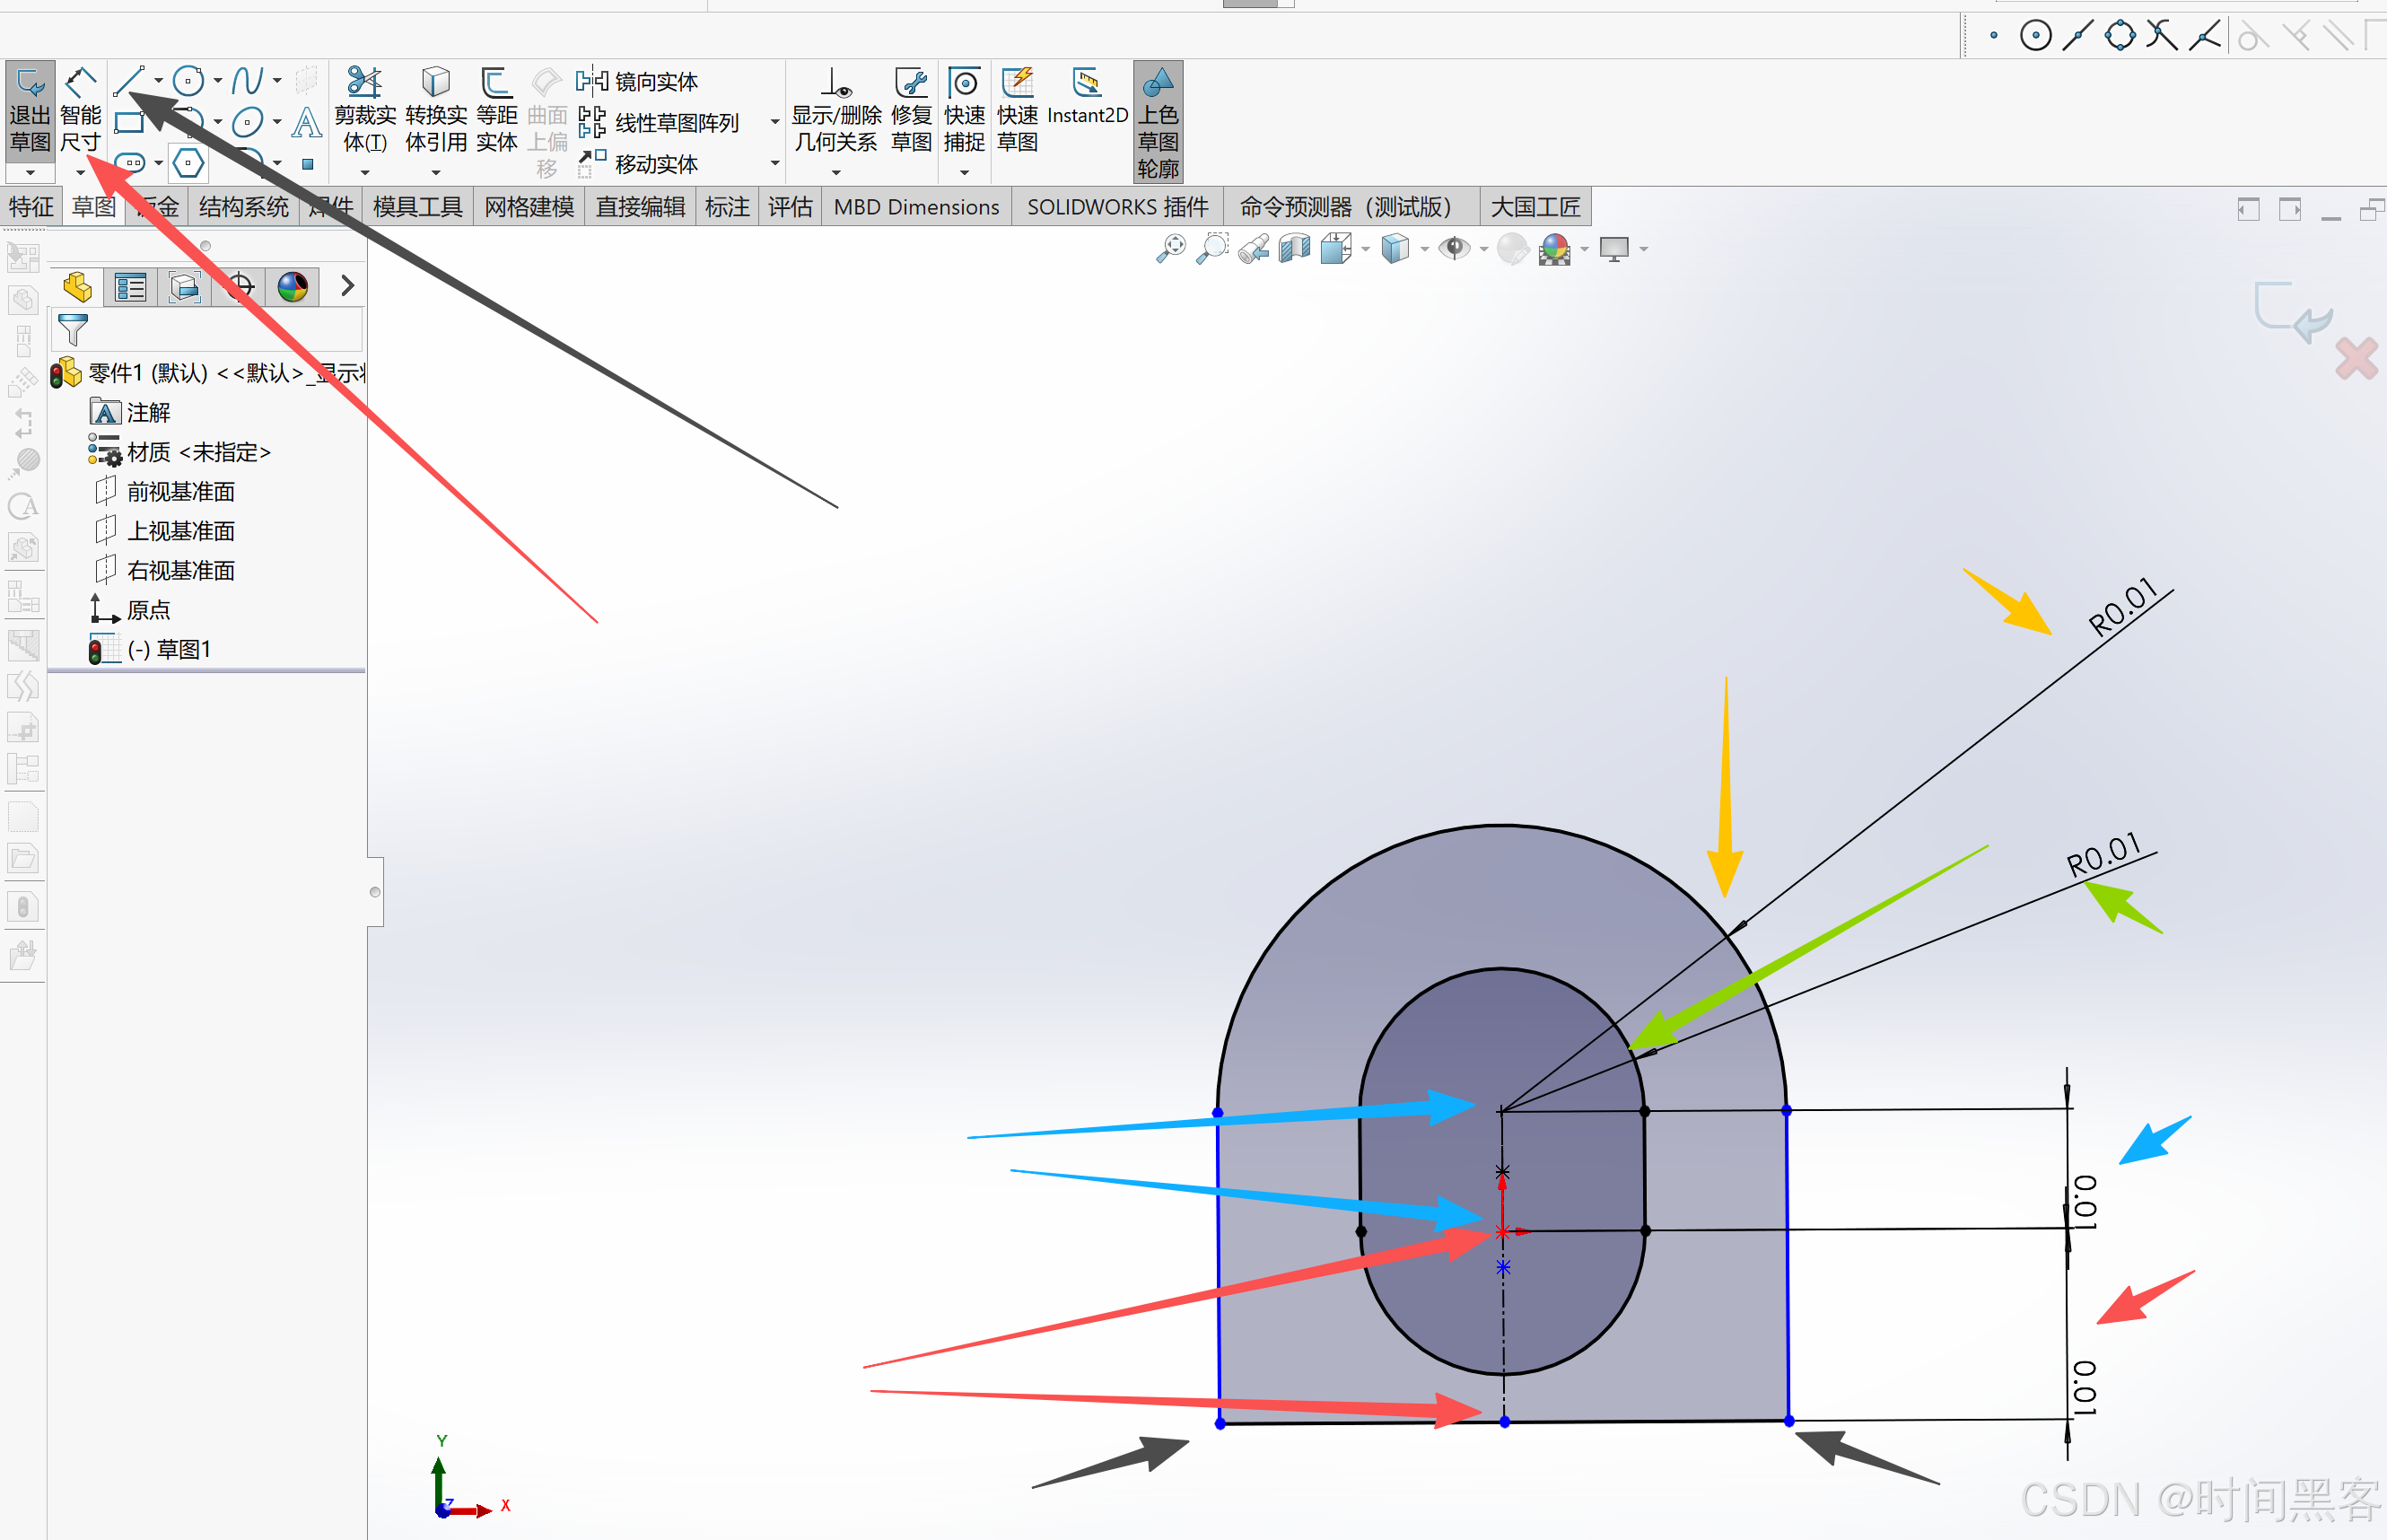Open the Quick Snaps (快速捕捉) dropdown arrow

click(964, 173)
